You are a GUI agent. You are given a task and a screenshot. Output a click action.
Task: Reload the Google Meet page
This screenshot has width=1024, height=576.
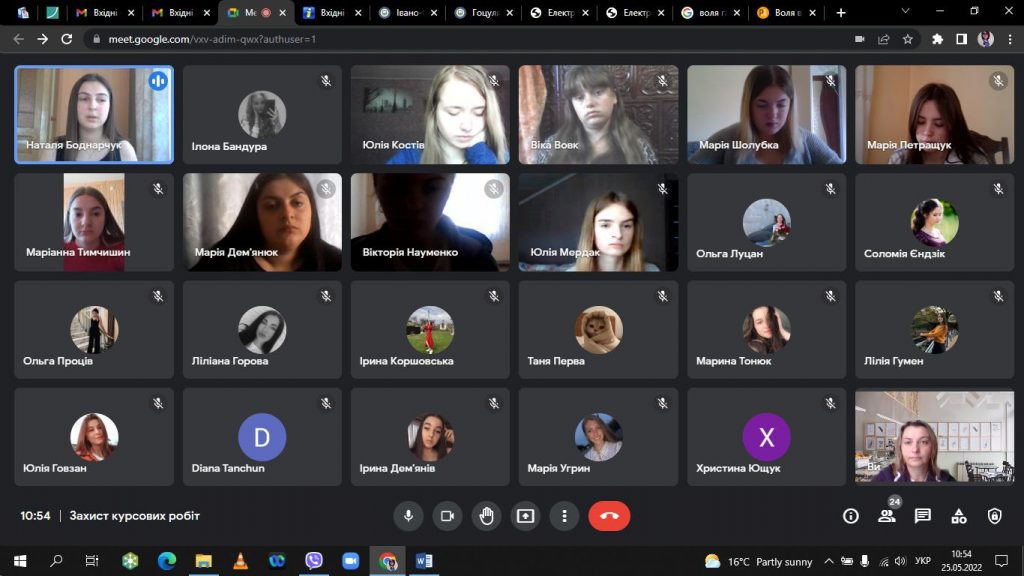pyautogui.click(x=67, y=39)
